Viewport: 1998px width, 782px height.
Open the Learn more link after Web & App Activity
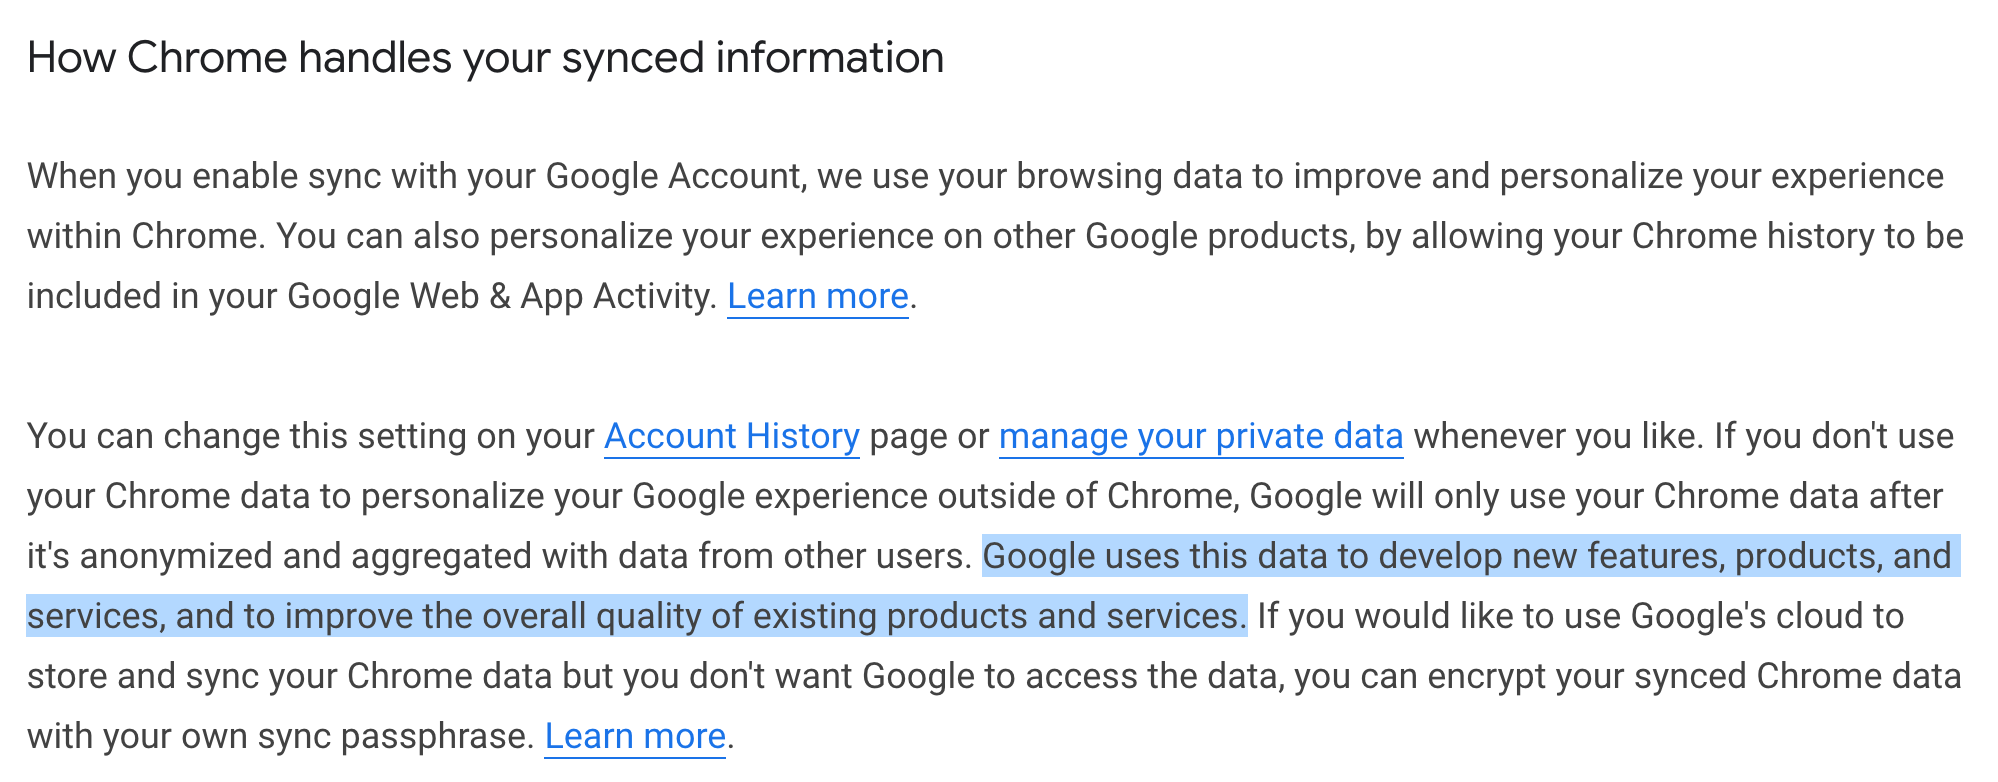point(817,296)
